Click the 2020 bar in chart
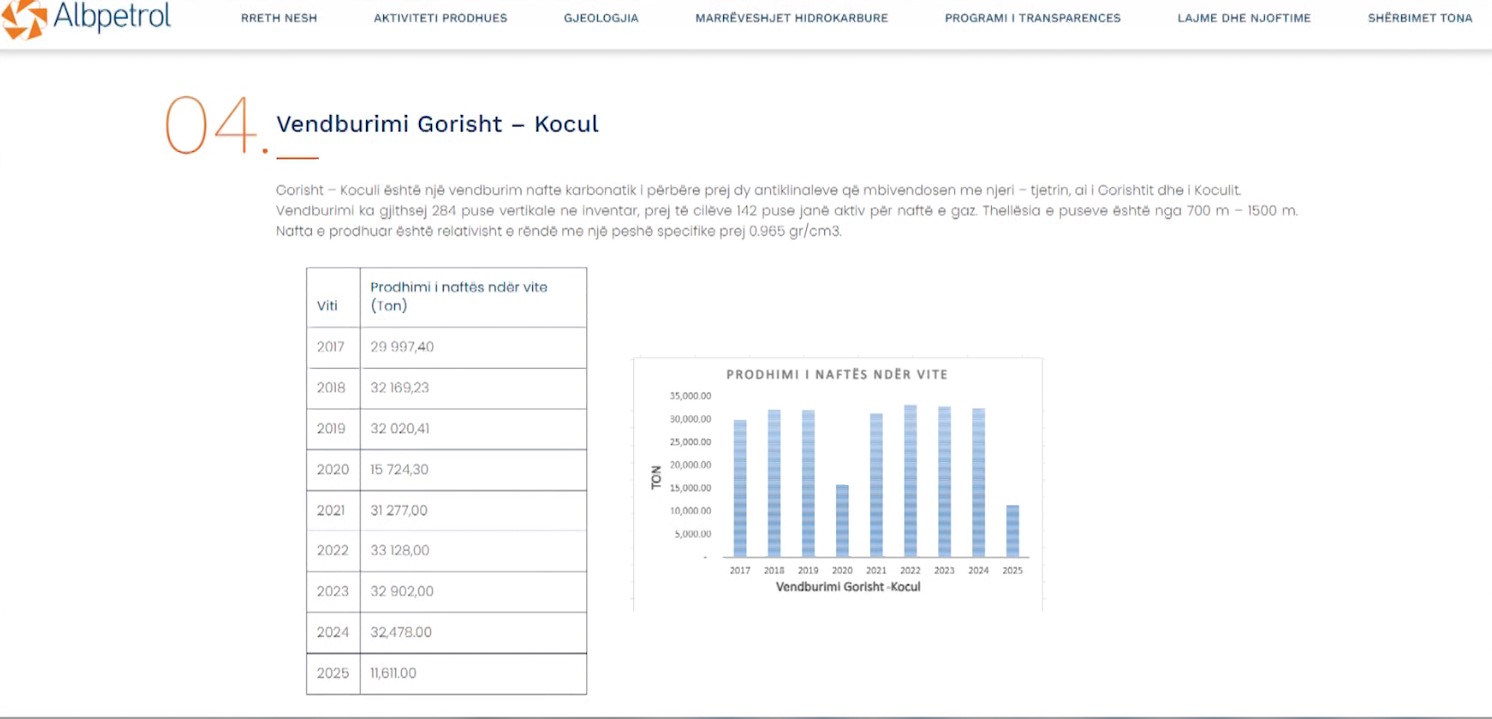 (x=842, y=521)
